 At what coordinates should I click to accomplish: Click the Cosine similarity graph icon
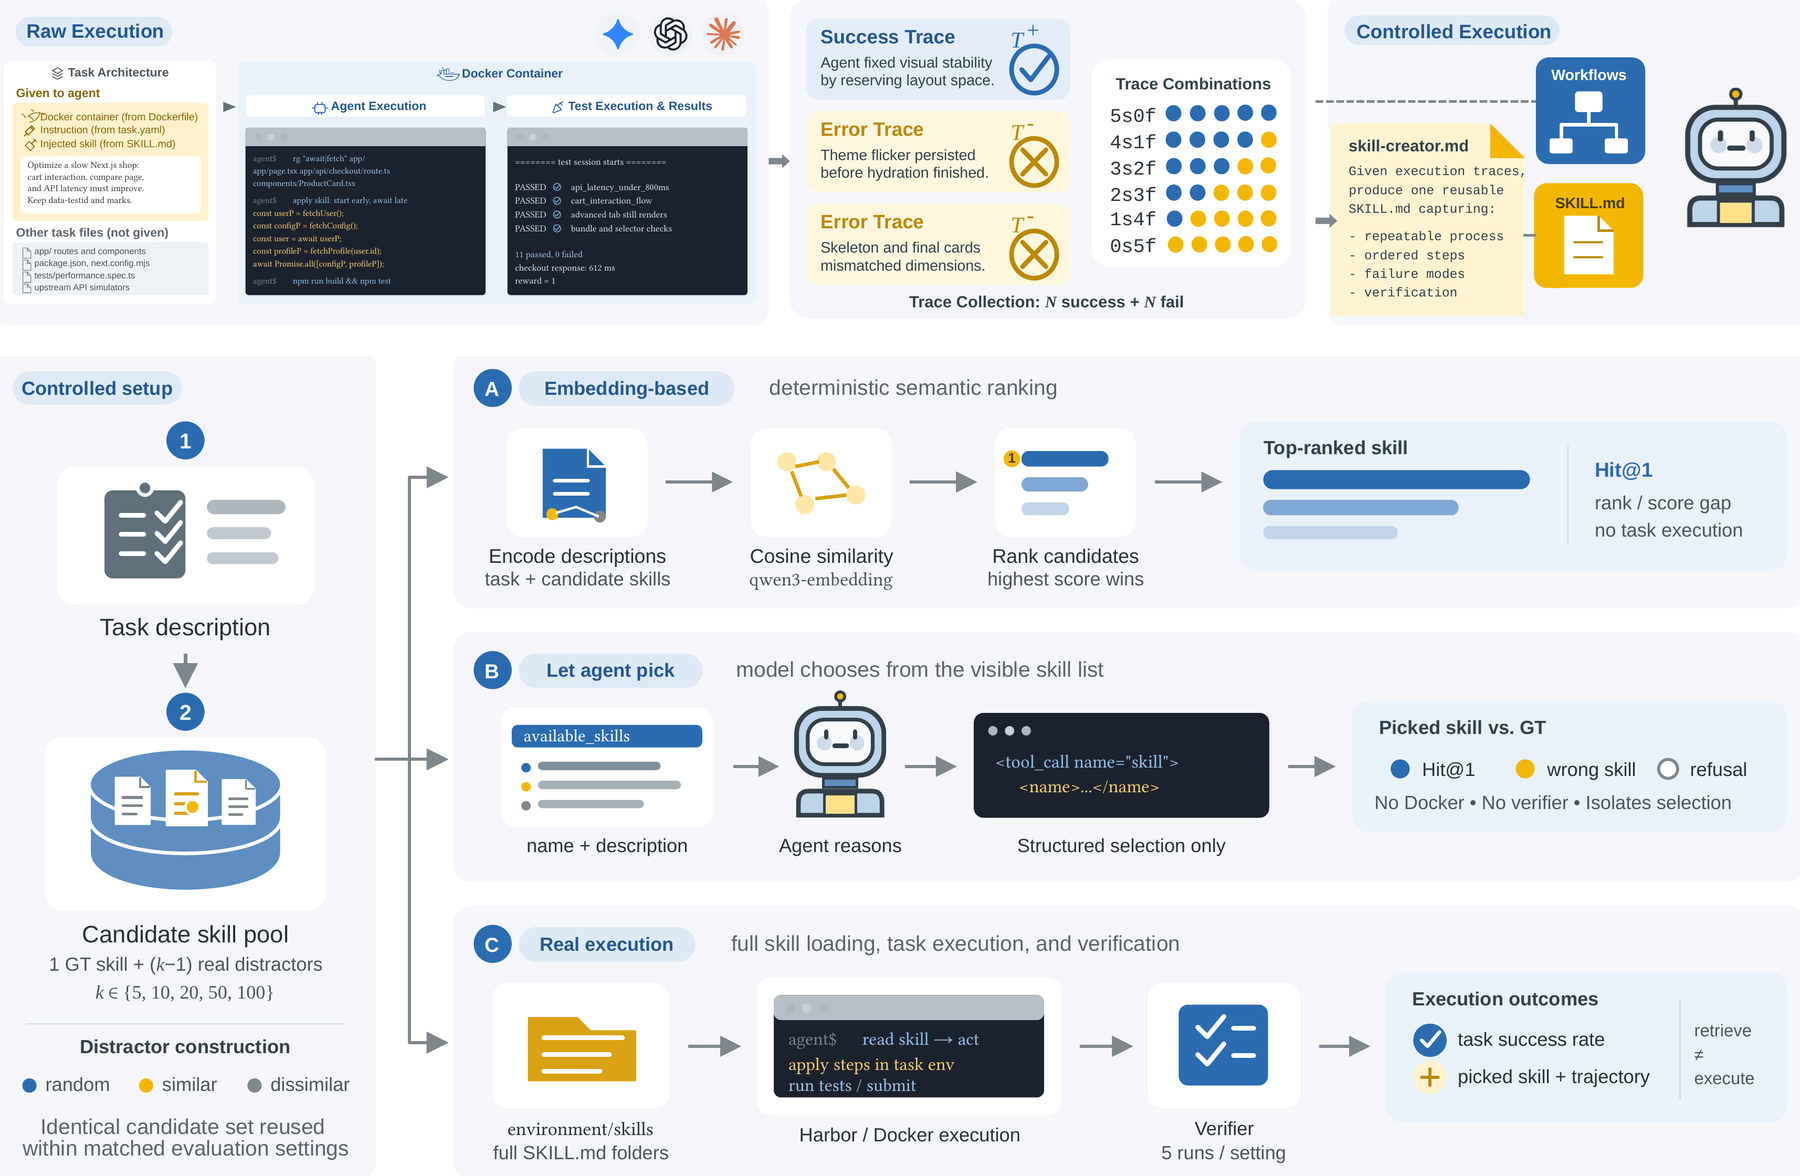(821, 482)
